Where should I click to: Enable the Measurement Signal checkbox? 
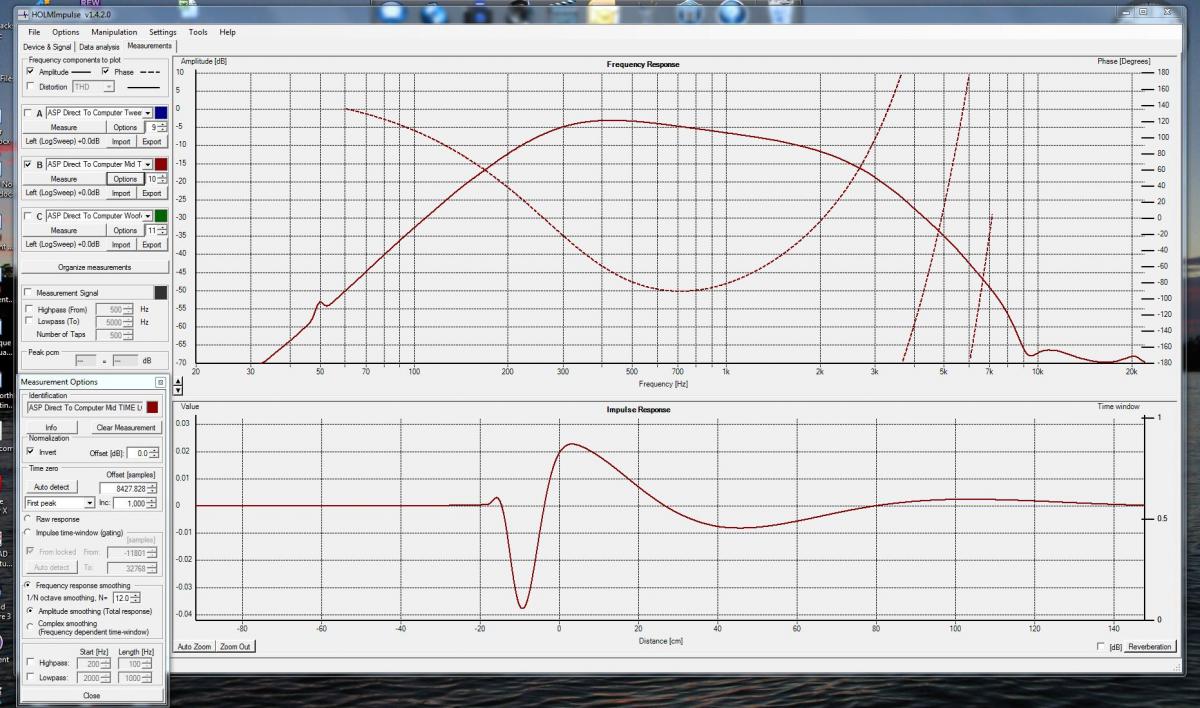pos(28,292)
